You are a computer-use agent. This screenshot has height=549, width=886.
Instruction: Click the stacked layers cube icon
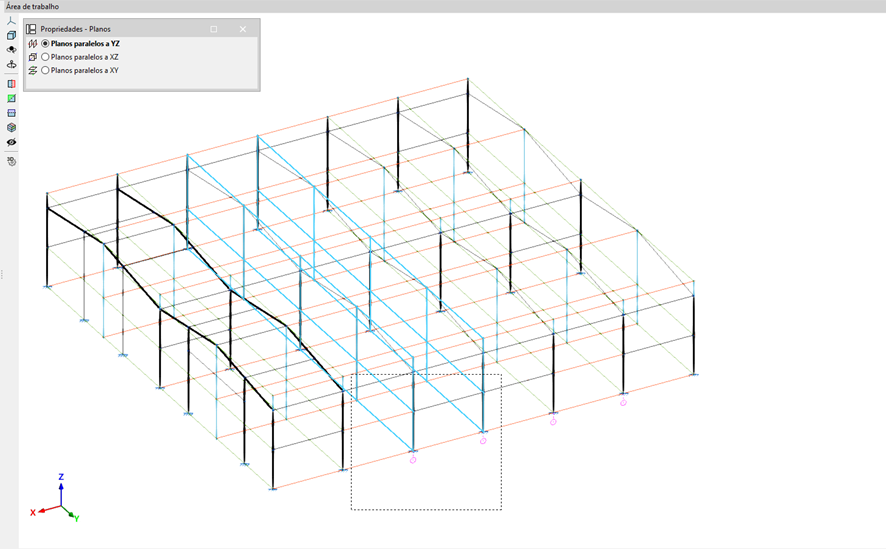[x=11, y=128]
